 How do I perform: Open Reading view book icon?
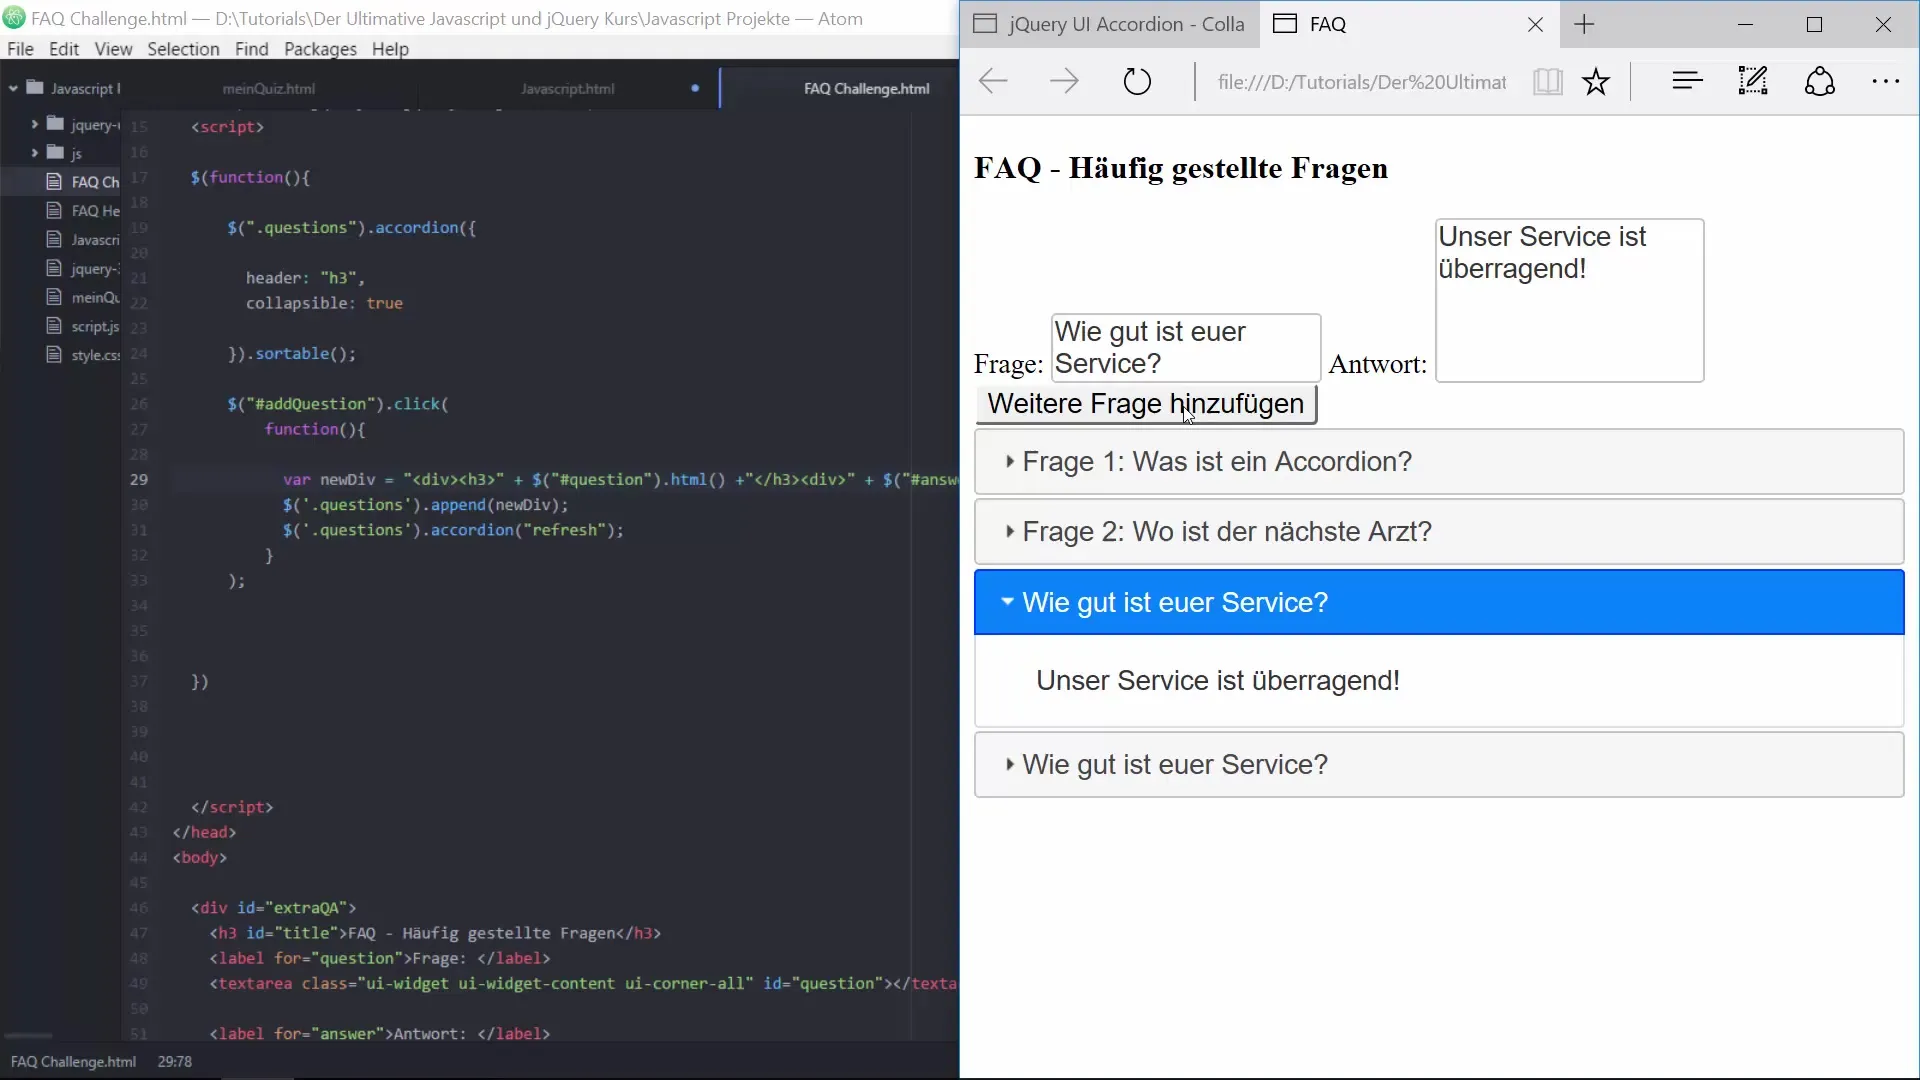point(1547,82)
